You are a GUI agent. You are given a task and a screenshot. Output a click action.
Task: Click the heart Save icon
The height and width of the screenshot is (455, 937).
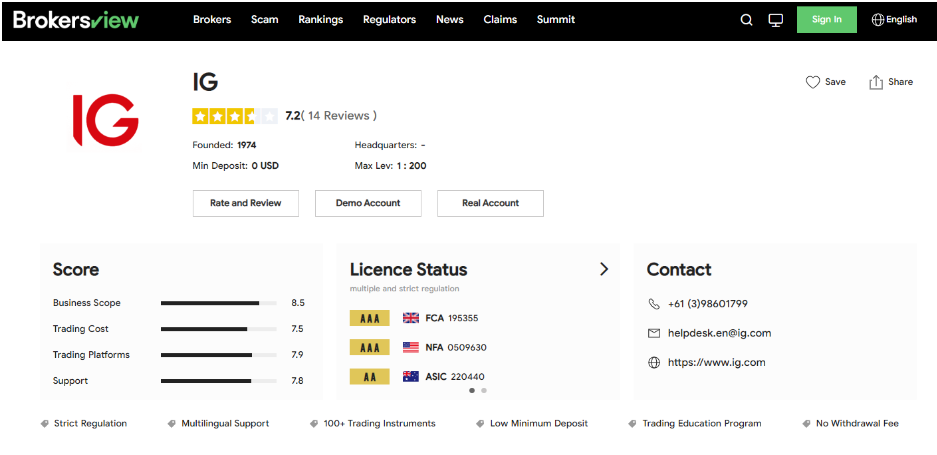click(x=813, y=82)
